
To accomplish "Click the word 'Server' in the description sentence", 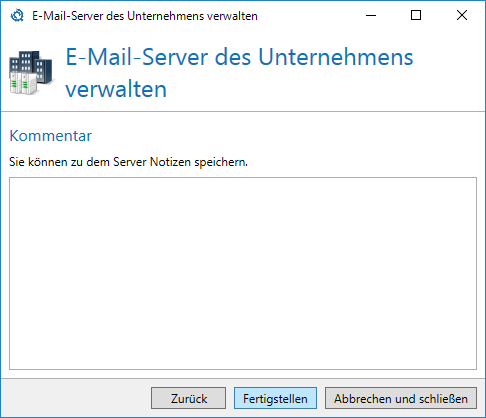I will point(130,162).
